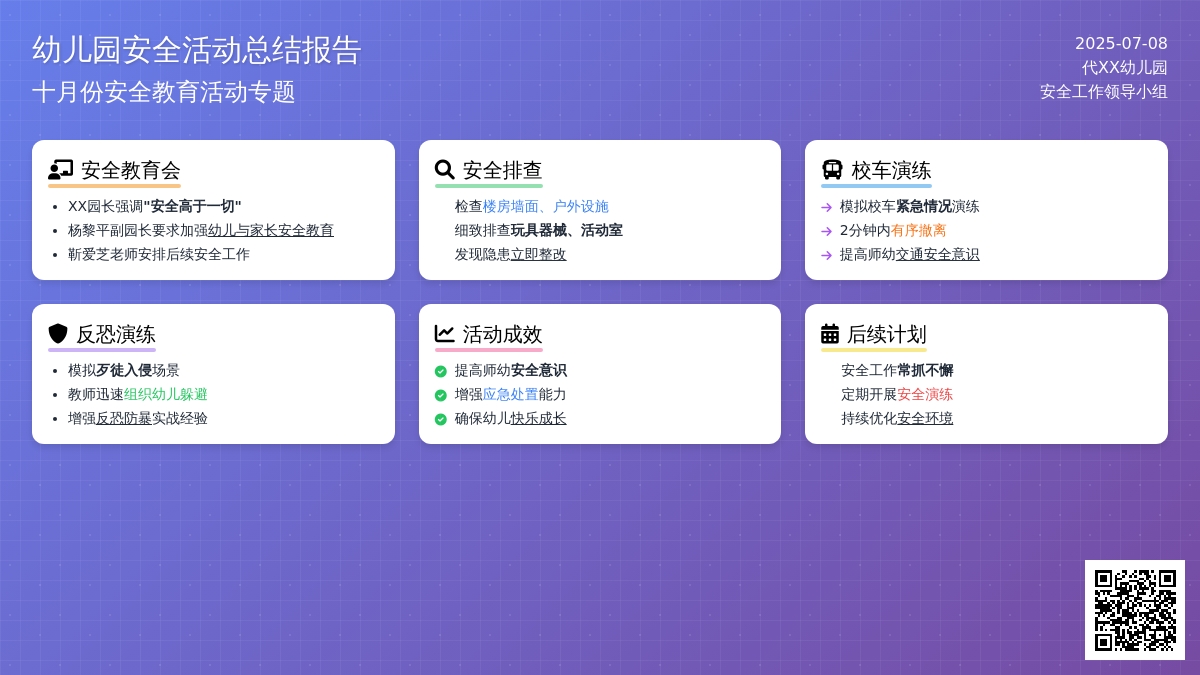The width and height of the screenshot is (1200, 675).
Task: Click the line 模拟歹徒入侵场景
Action: [x=124, y=370]
